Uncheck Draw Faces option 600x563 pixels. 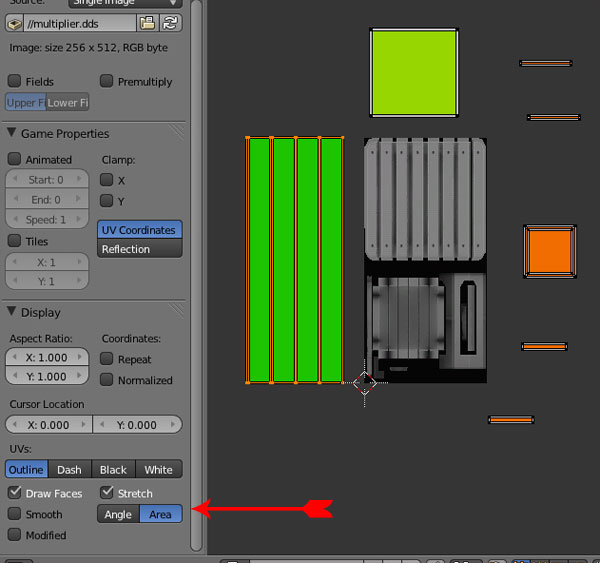15,493
